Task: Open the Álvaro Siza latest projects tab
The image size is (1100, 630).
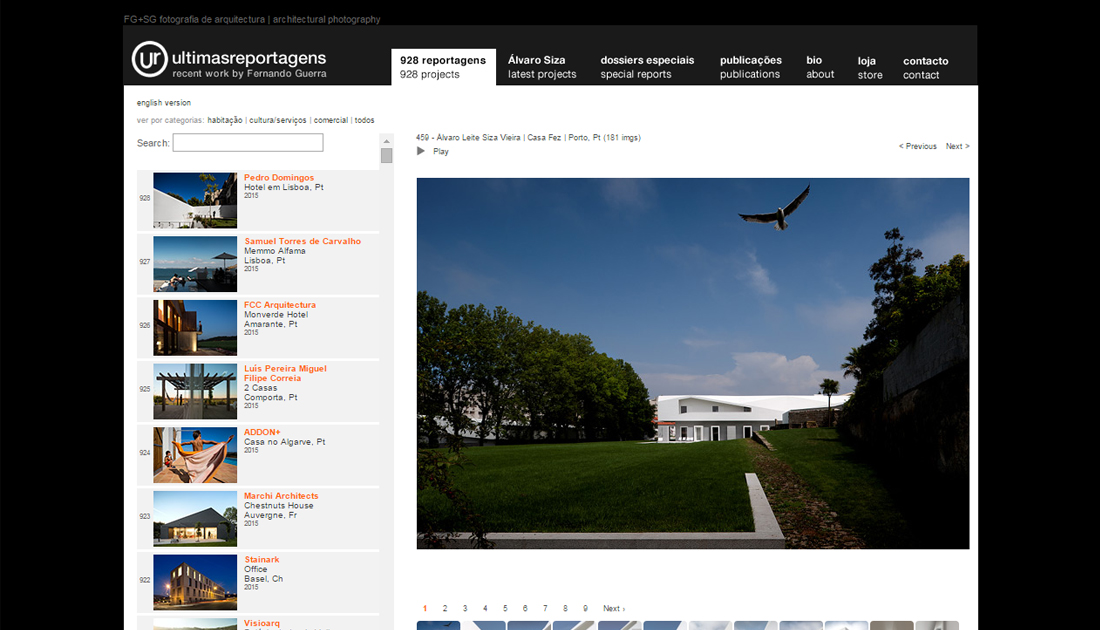Action: (541, 67)
